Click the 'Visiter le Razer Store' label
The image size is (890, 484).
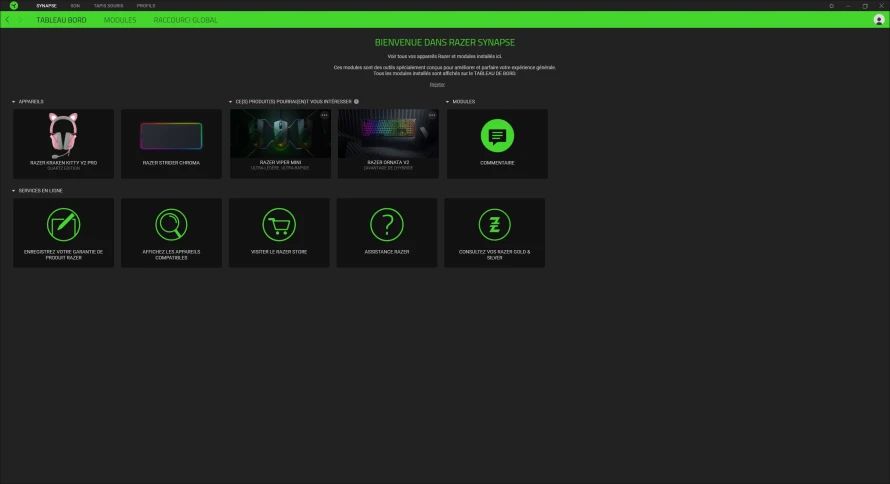tap(279, 252)
